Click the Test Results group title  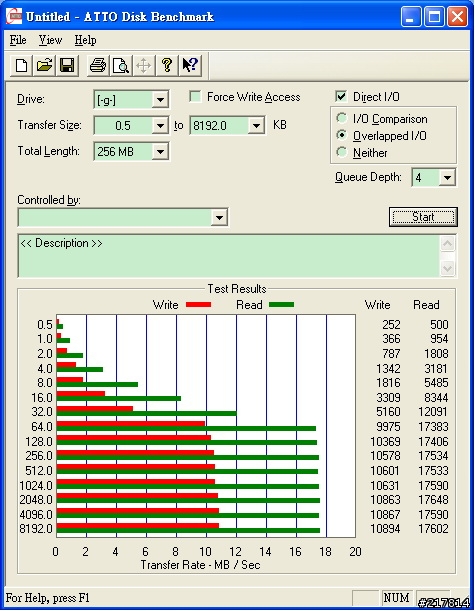point(237,289)
